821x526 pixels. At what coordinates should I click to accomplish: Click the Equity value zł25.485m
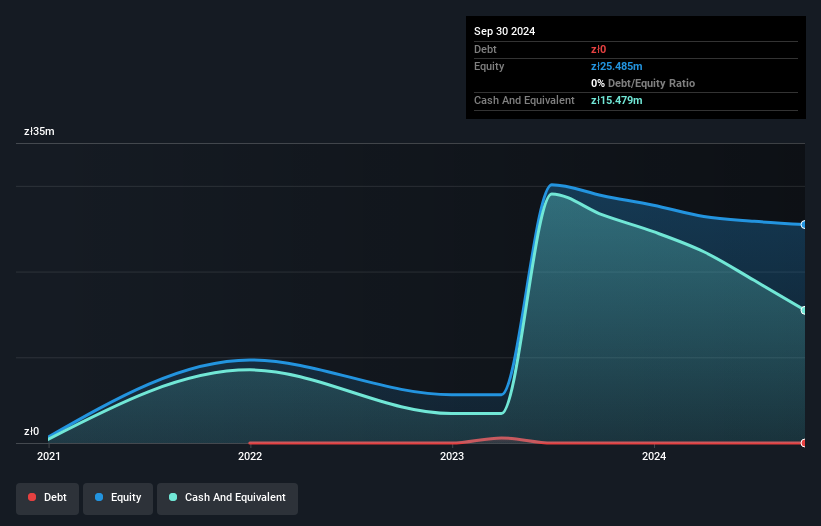click(616, 66)
